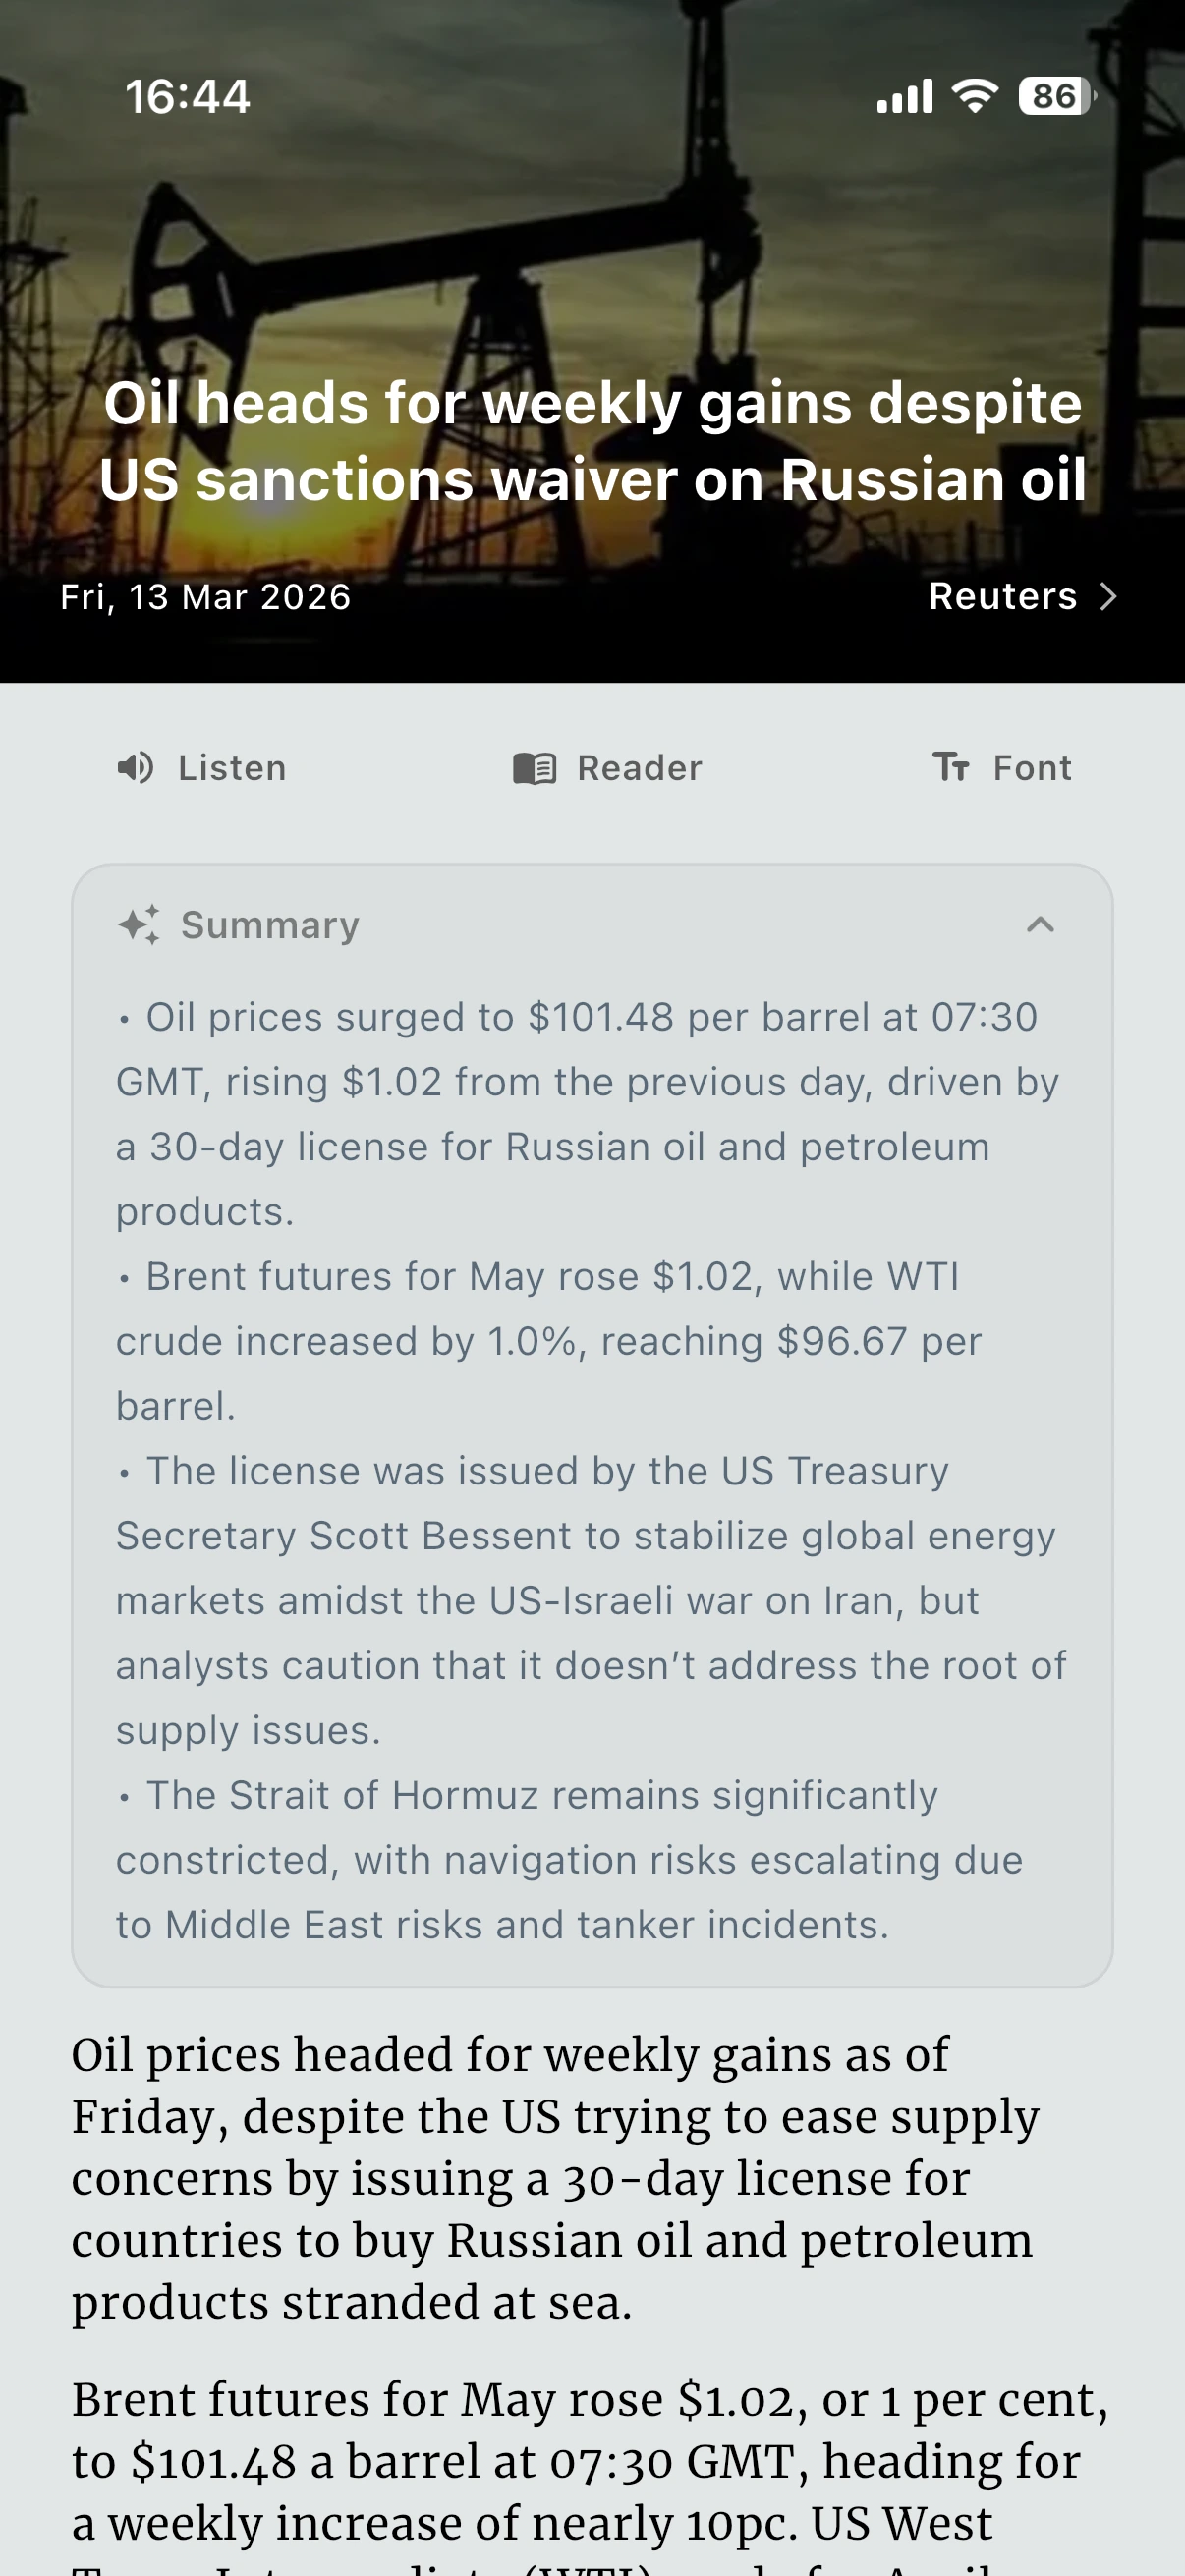
Task: Tap the chevron beside Reuters
Action: [x=1108, y=597]
